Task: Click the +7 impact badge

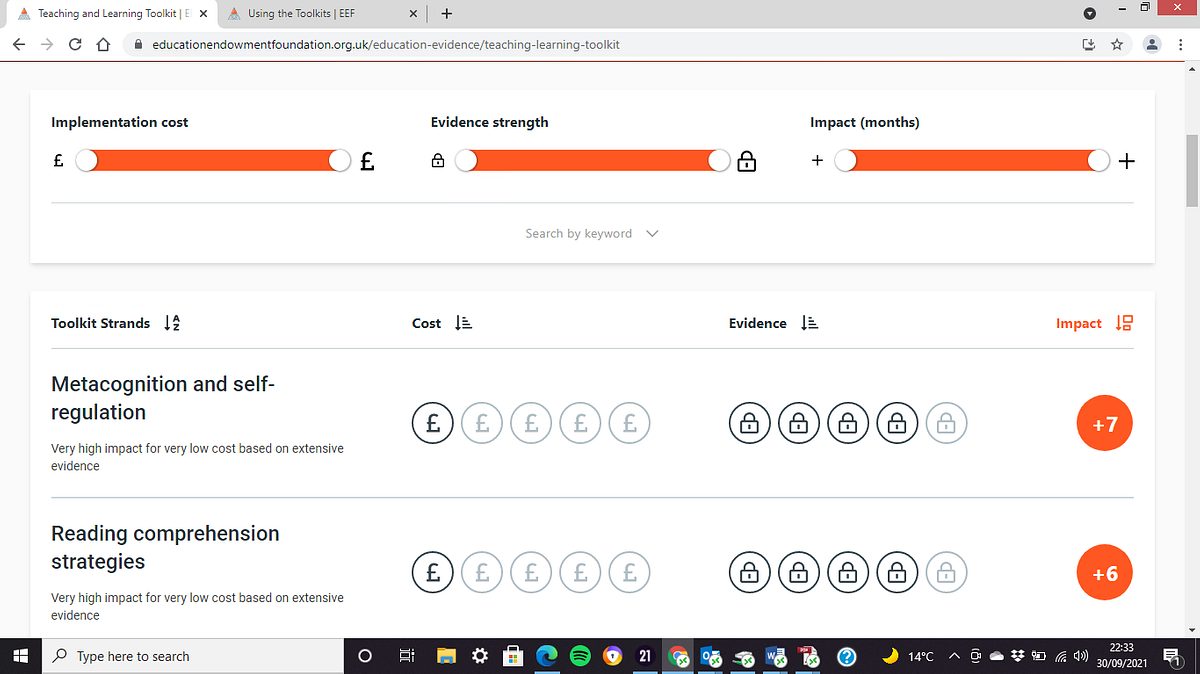Action: coord(1105,424)
